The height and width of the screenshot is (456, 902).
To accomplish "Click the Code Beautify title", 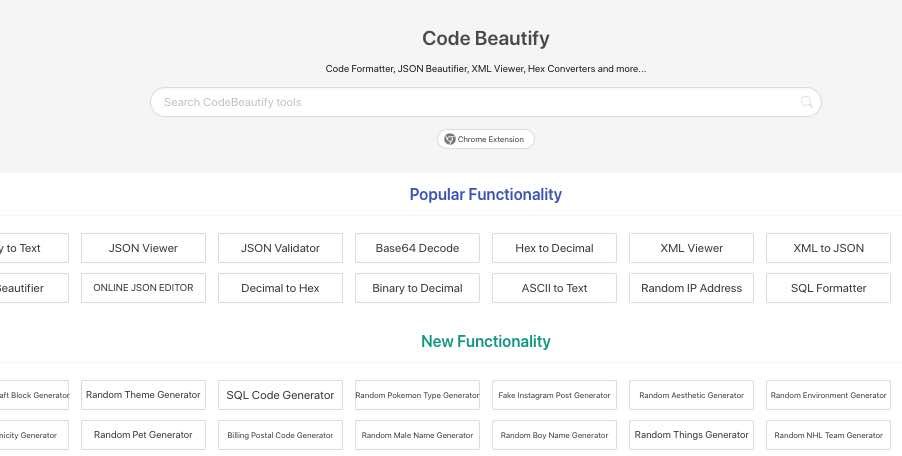I will click(486, 39).
